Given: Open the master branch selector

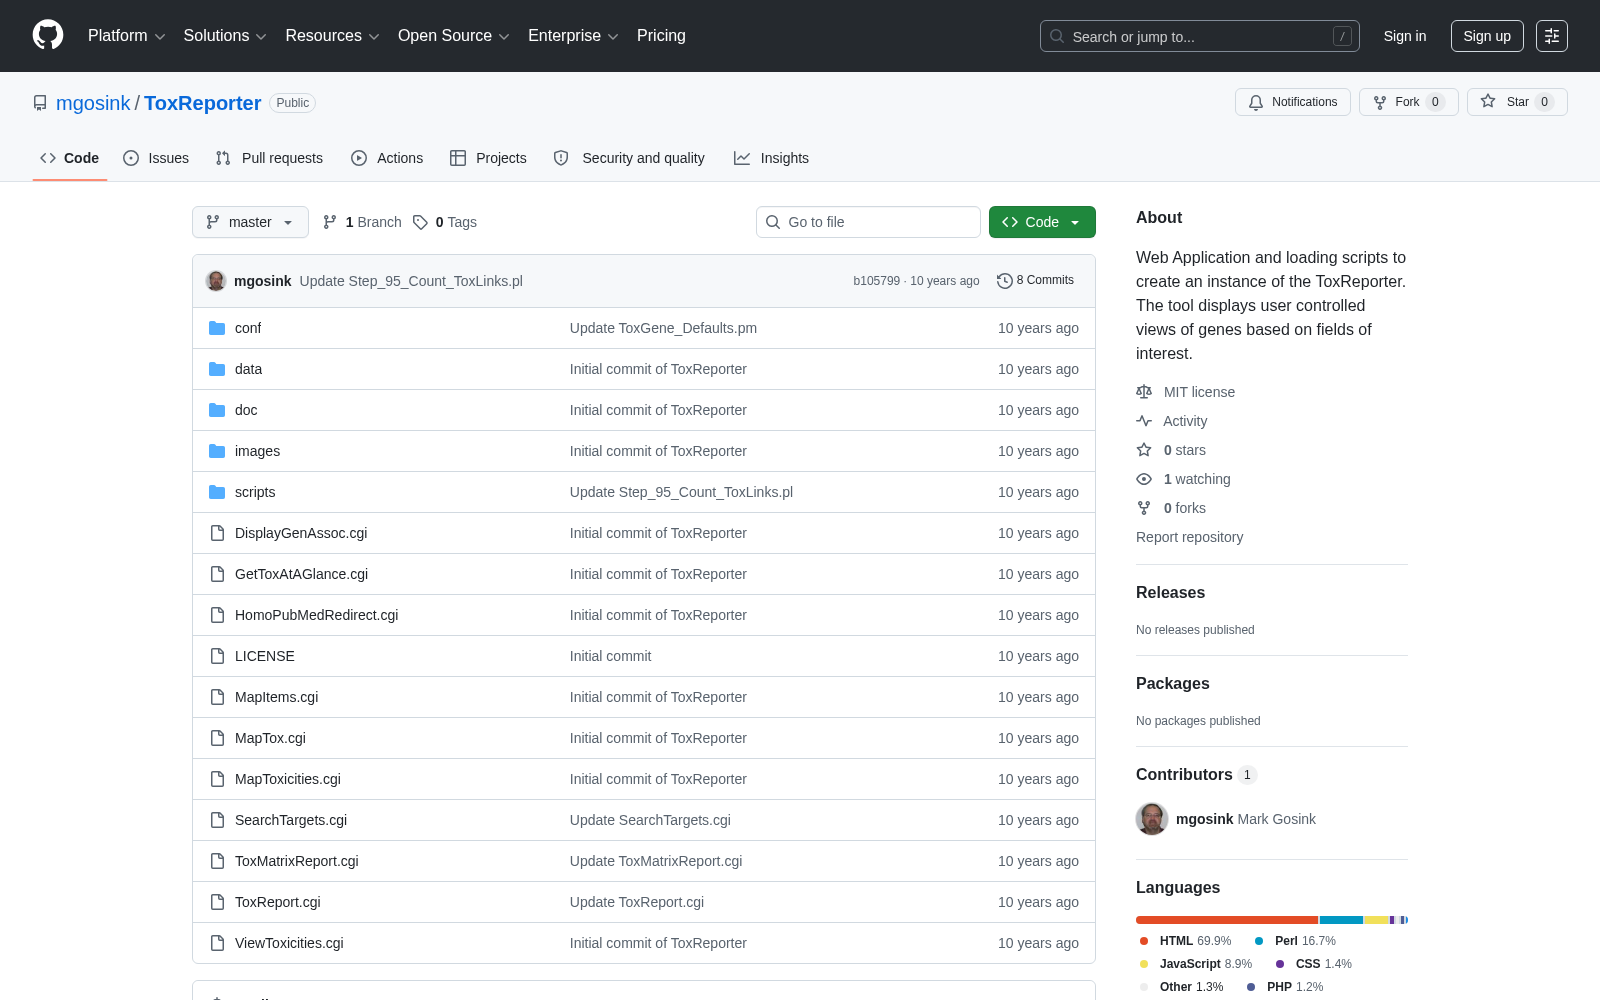Looking at the screenshot, I should 250,222.
